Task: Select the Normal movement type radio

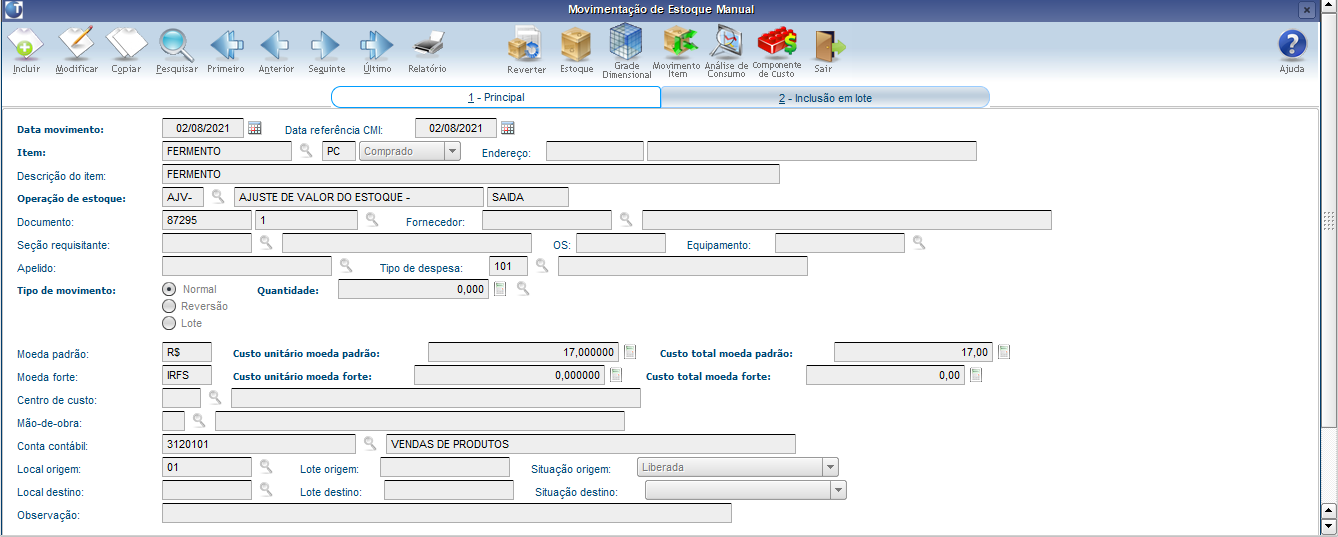Action: [x=169, y=289]
